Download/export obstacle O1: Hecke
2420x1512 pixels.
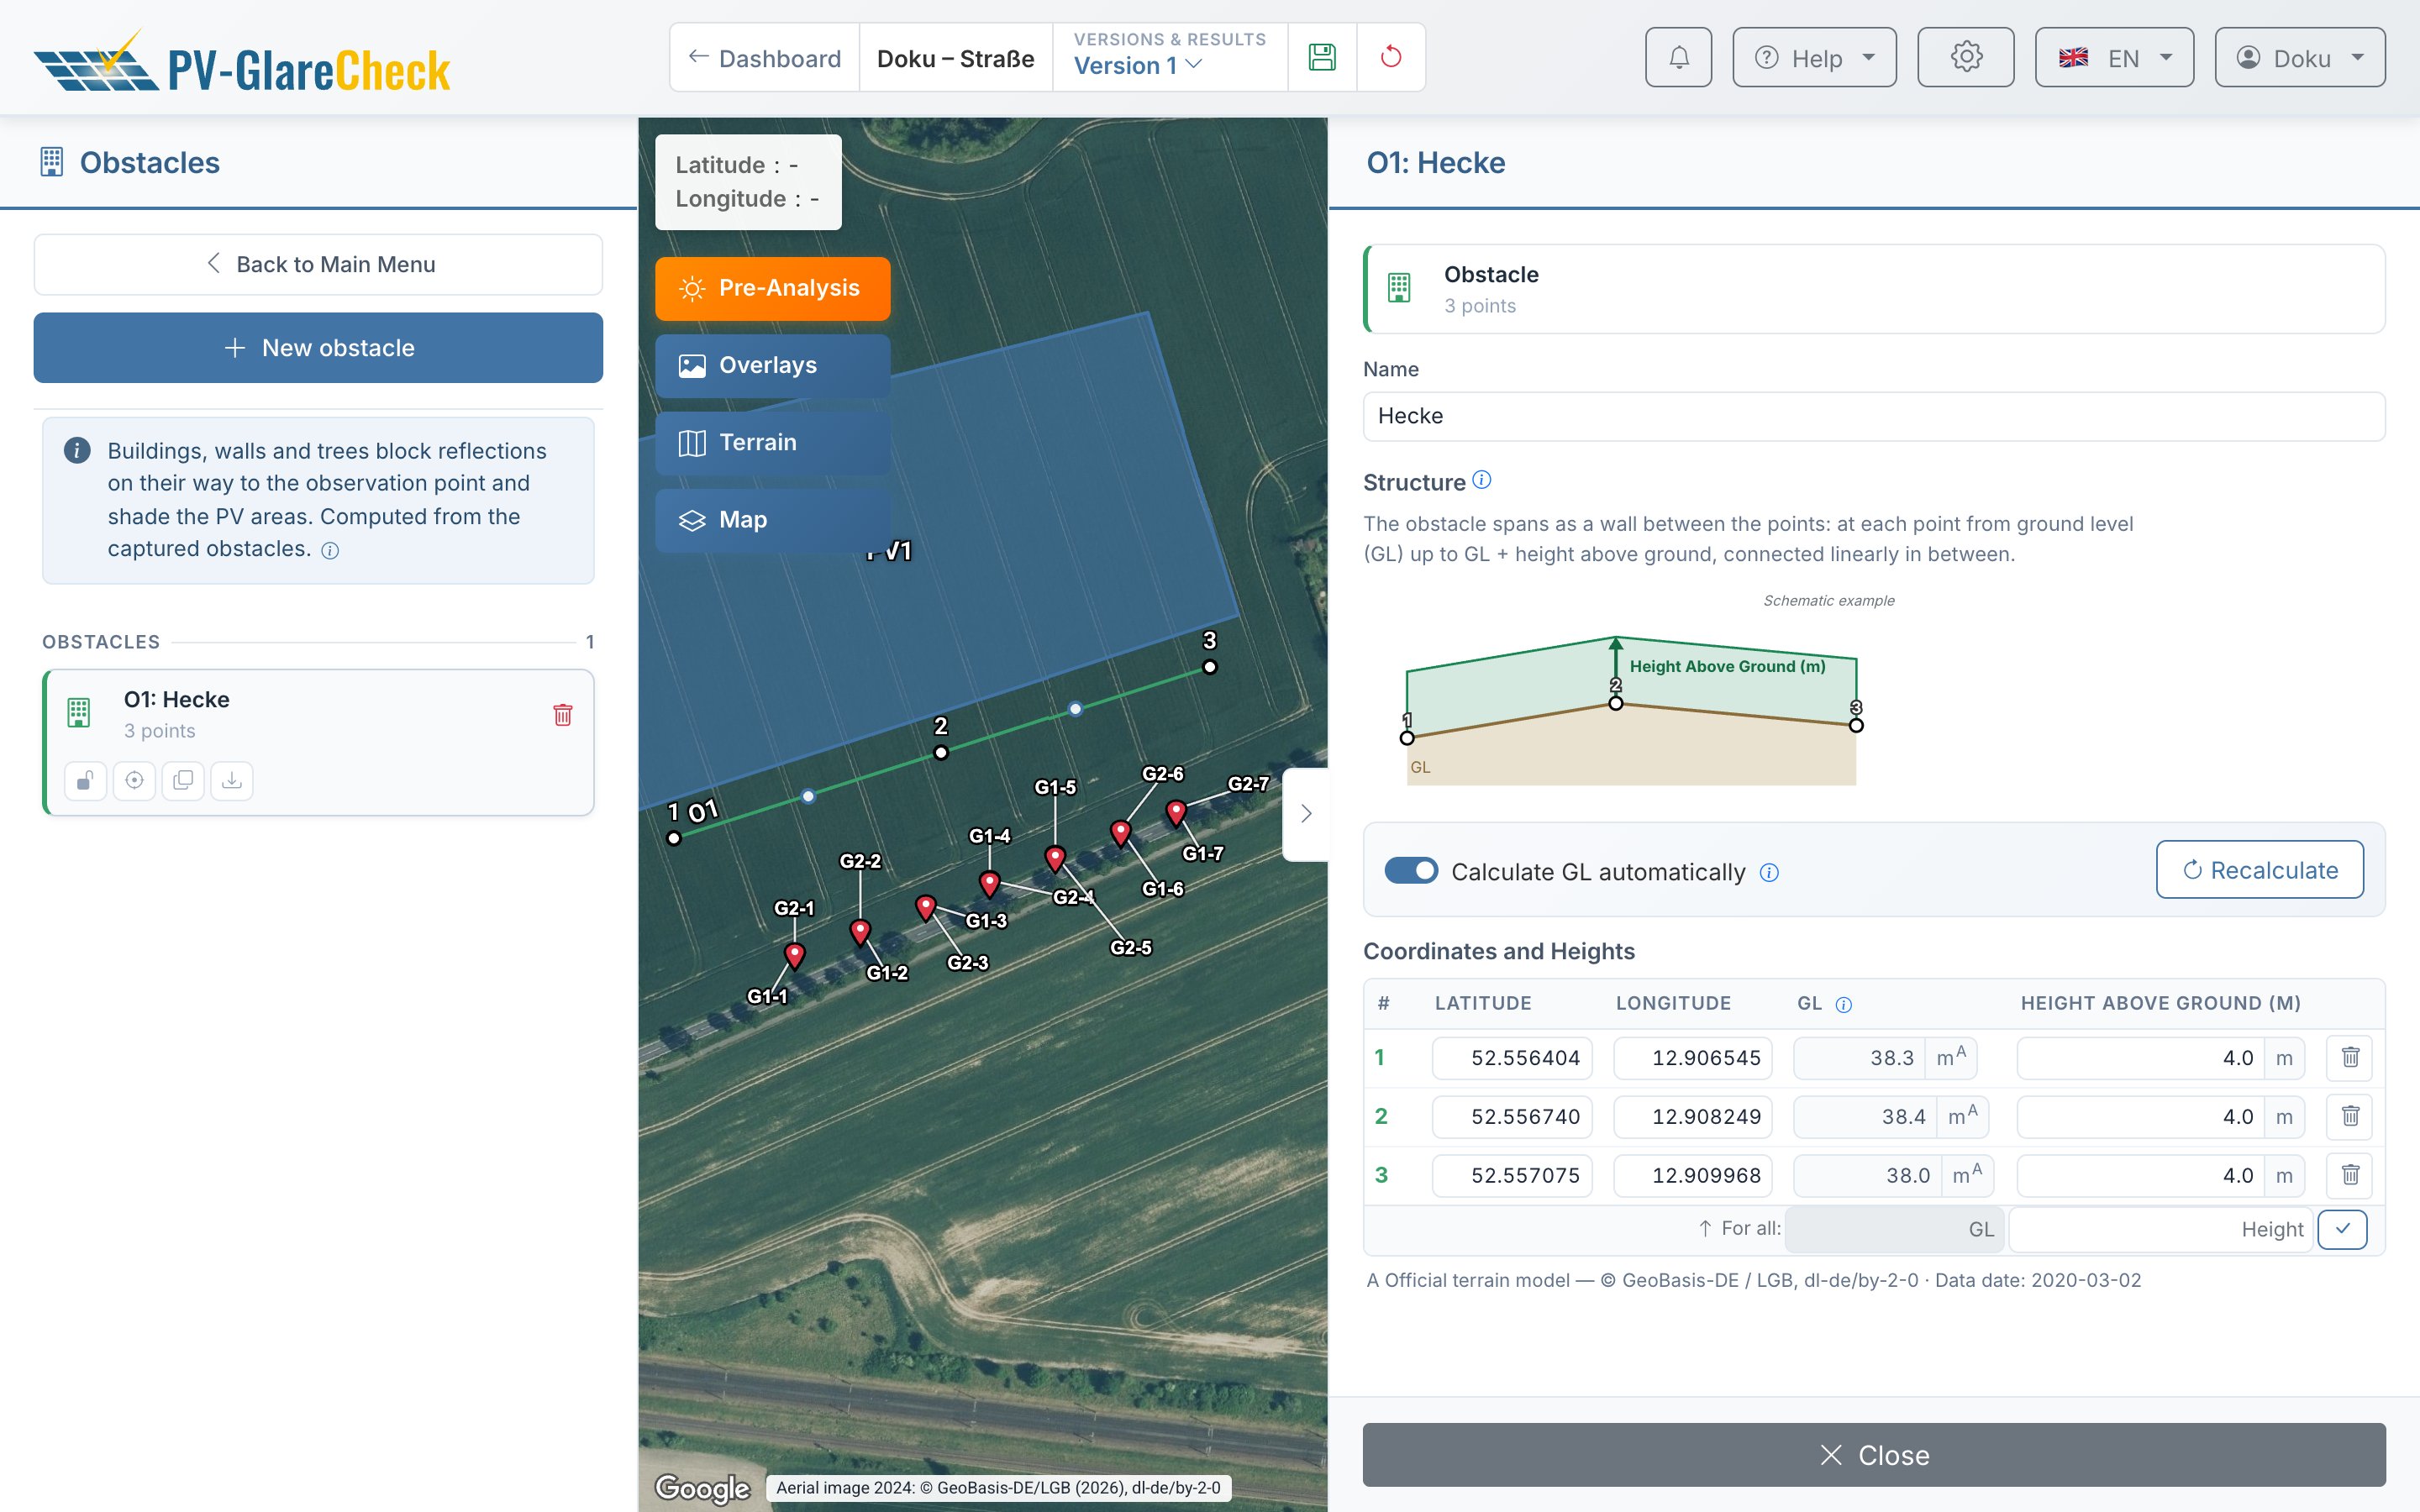(x=232, y=780)
